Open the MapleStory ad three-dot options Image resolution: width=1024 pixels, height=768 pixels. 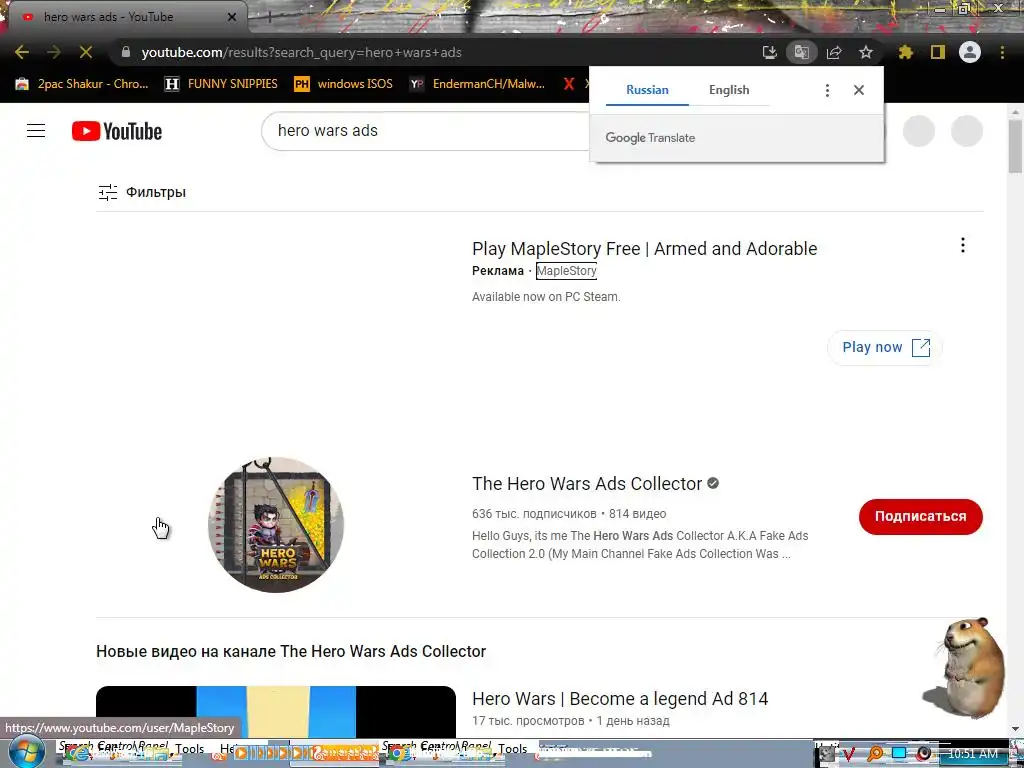[963, 245]
